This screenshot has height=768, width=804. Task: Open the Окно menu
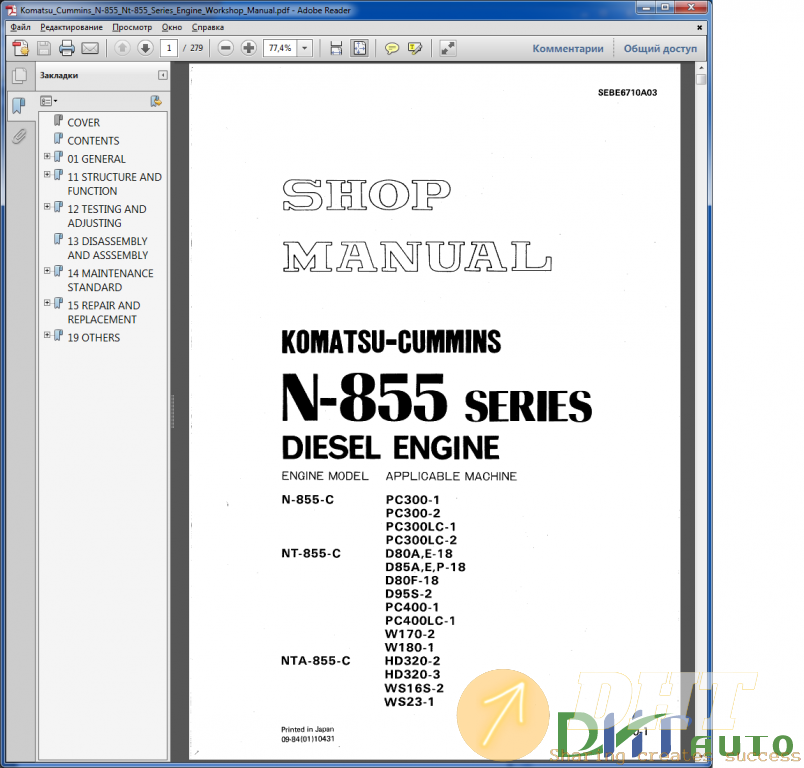tap(172, 27)
